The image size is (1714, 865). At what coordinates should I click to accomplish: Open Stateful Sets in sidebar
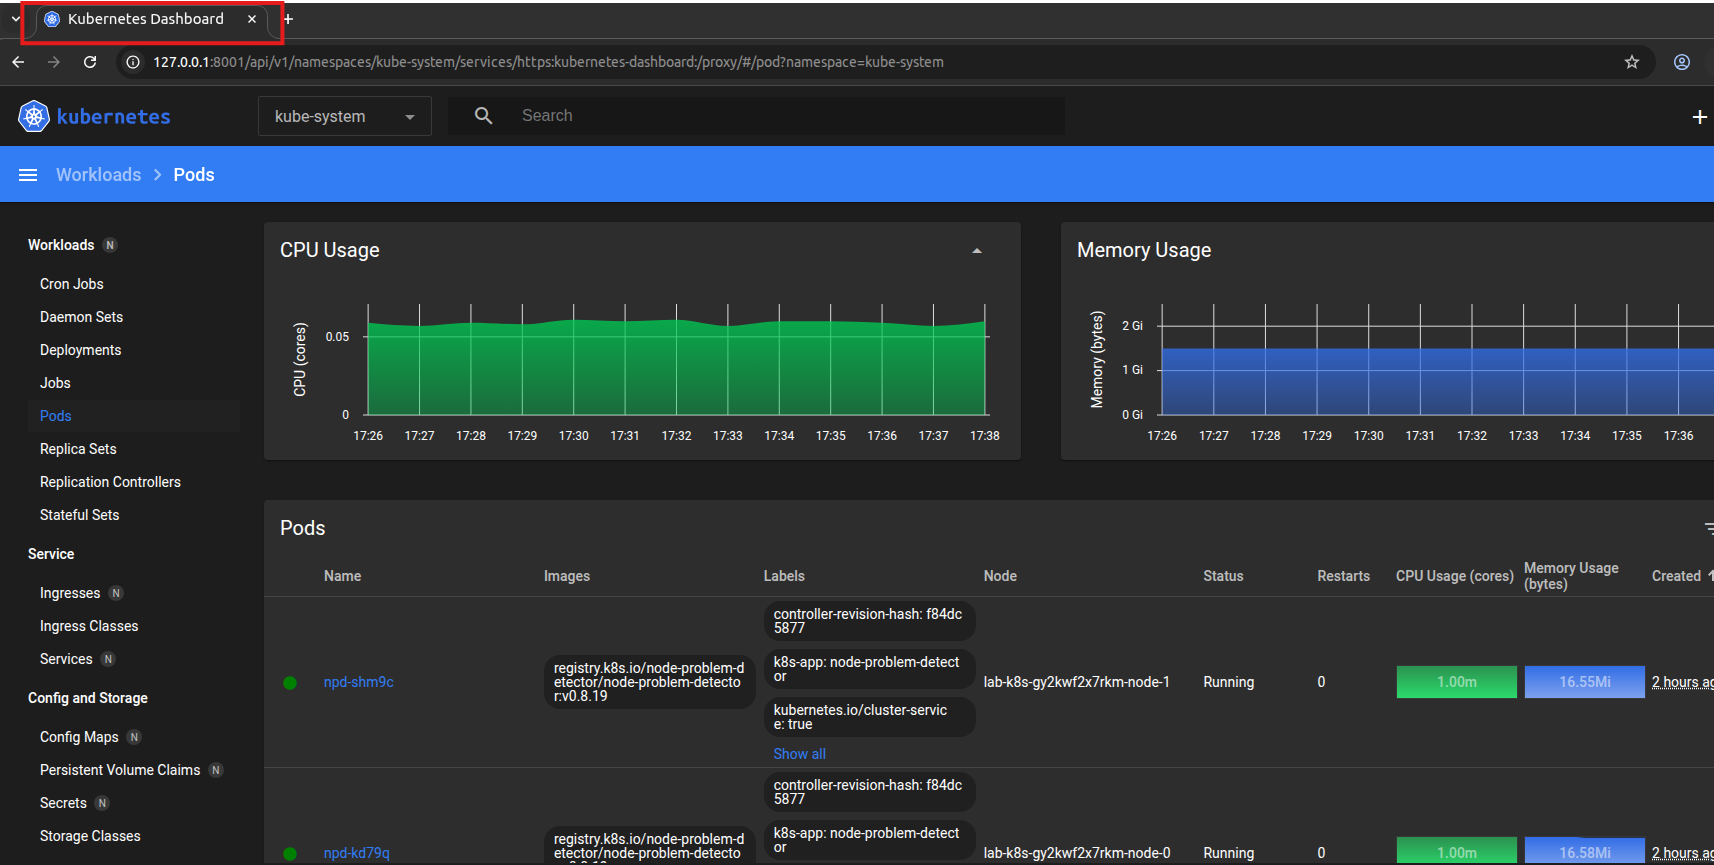click(x=79, y=515)
